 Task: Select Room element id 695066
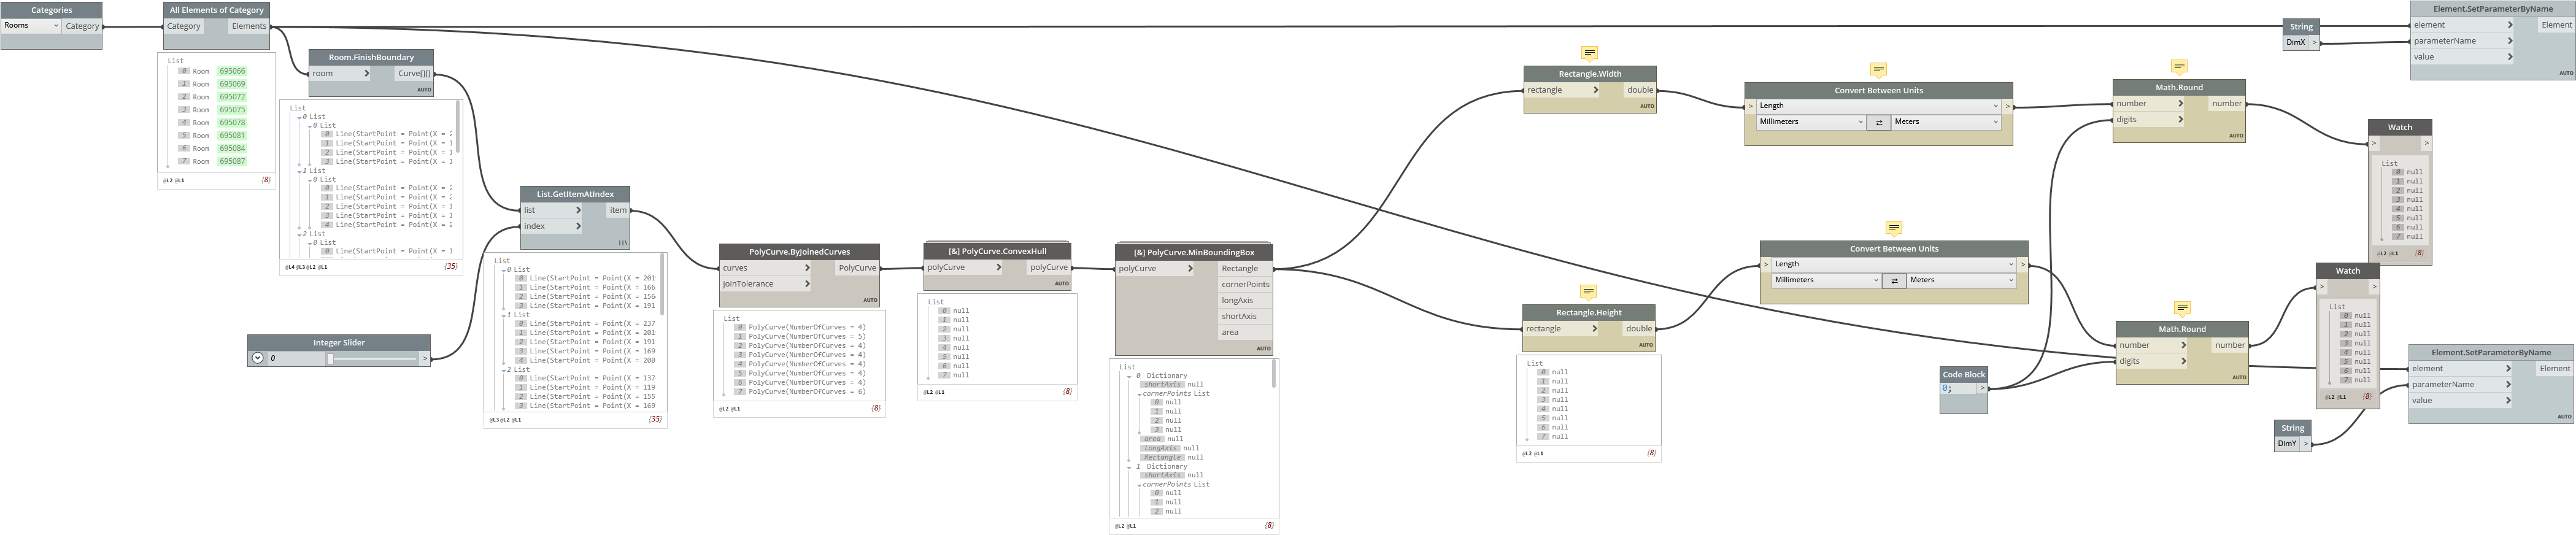pyautogui.click(x=232, y=71)
